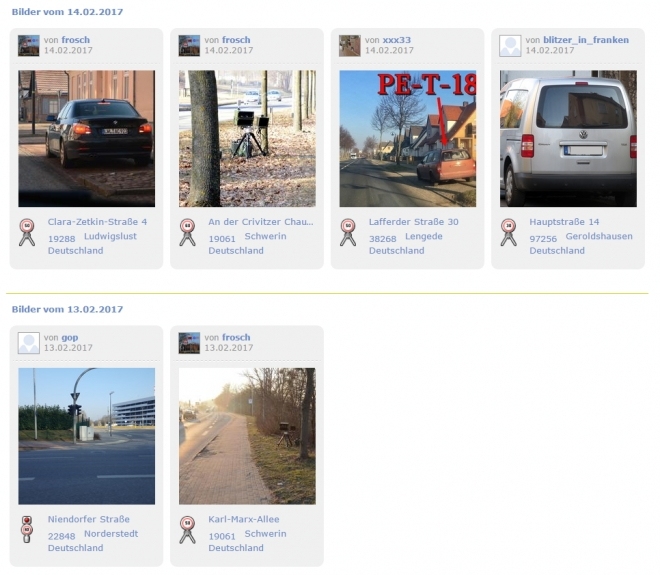Screen dimensions: 660x575
Task: Click the speed camera icon for Clara-Zetkin-Straße
Action: click(27, 232)
